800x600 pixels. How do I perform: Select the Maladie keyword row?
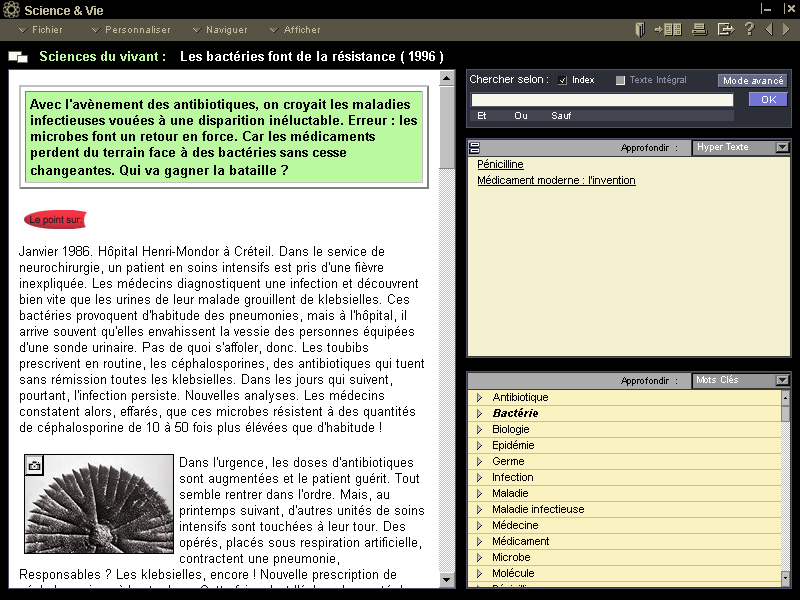[625, 494]
